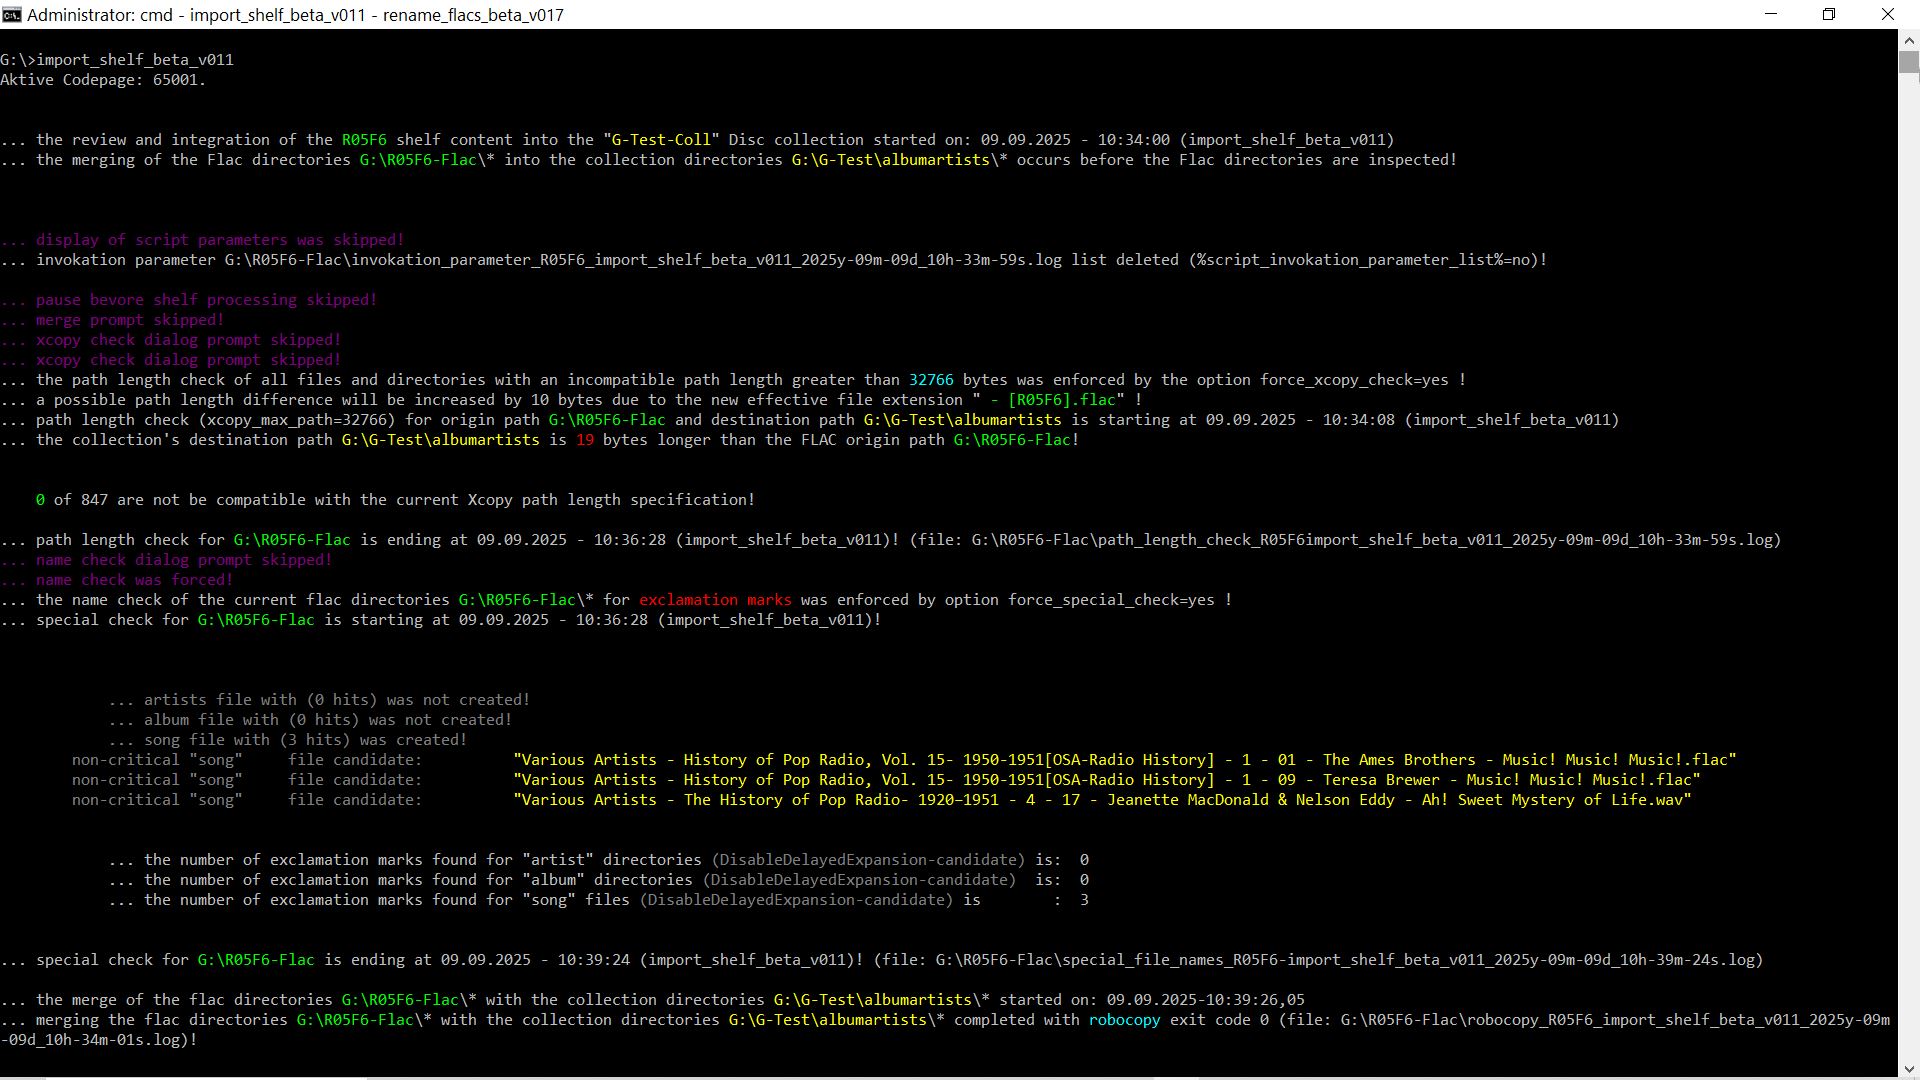The width and height of the screenshot is (1920, 1080).
Task: Click the scrollbar down arrow
Action: pos(1908,1068)
